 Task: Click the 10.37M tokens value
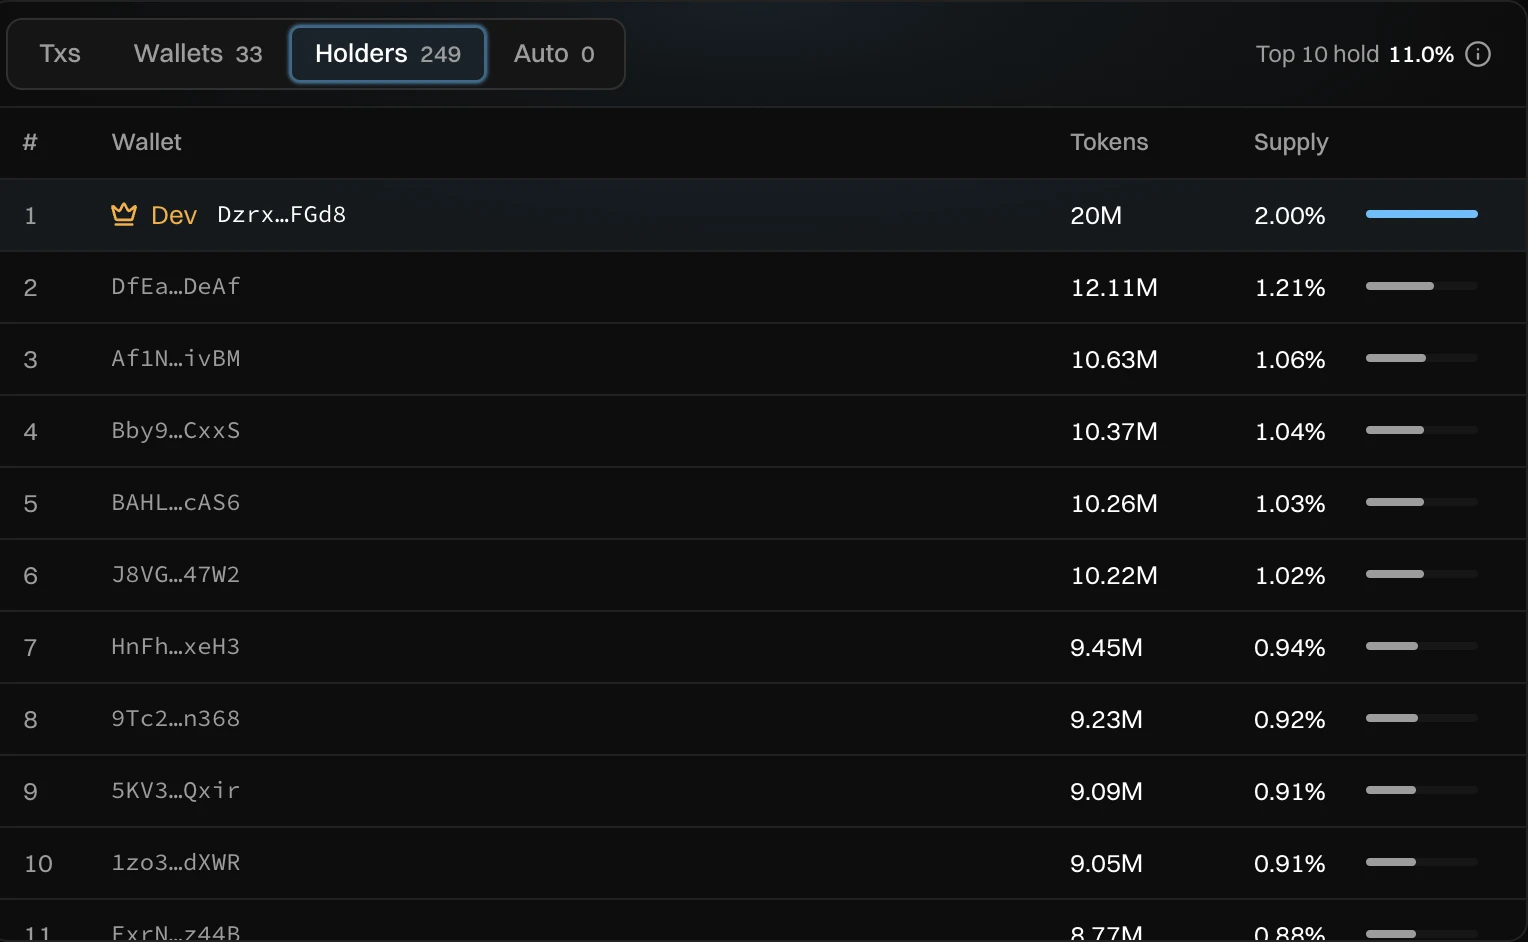1114,431
